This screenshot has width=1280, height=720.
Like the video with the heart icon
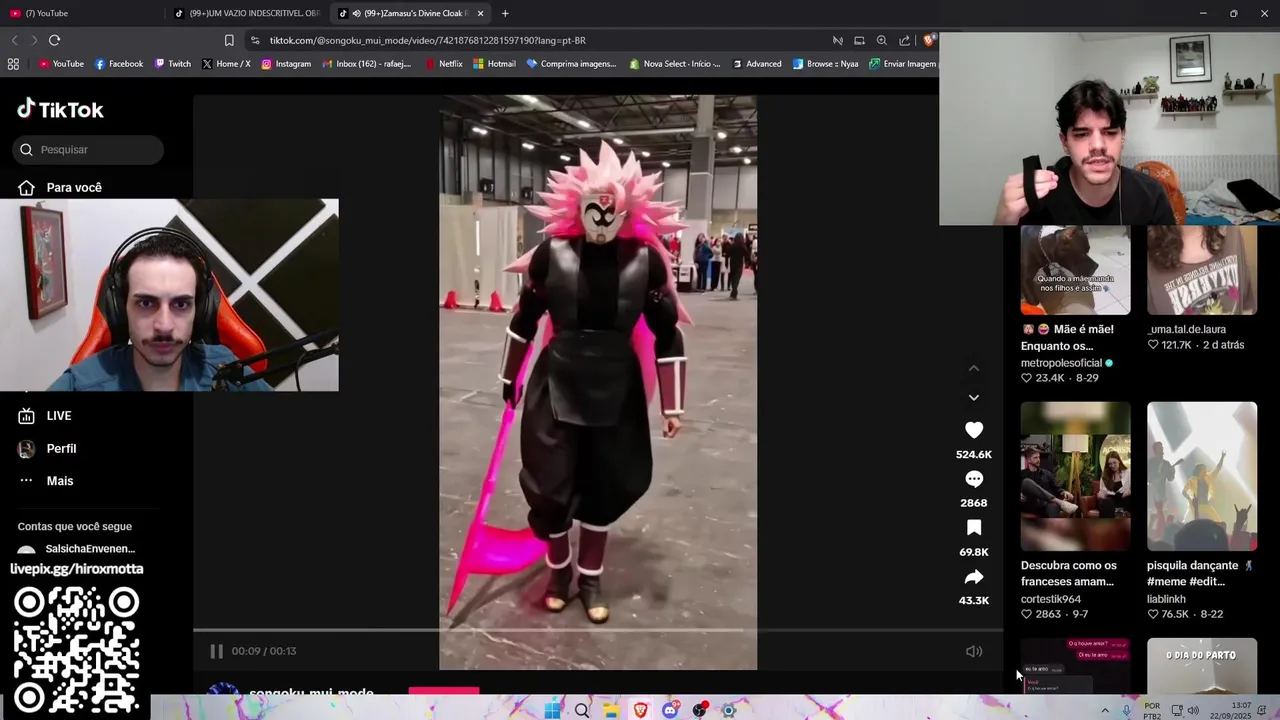(x=974, y=430)
